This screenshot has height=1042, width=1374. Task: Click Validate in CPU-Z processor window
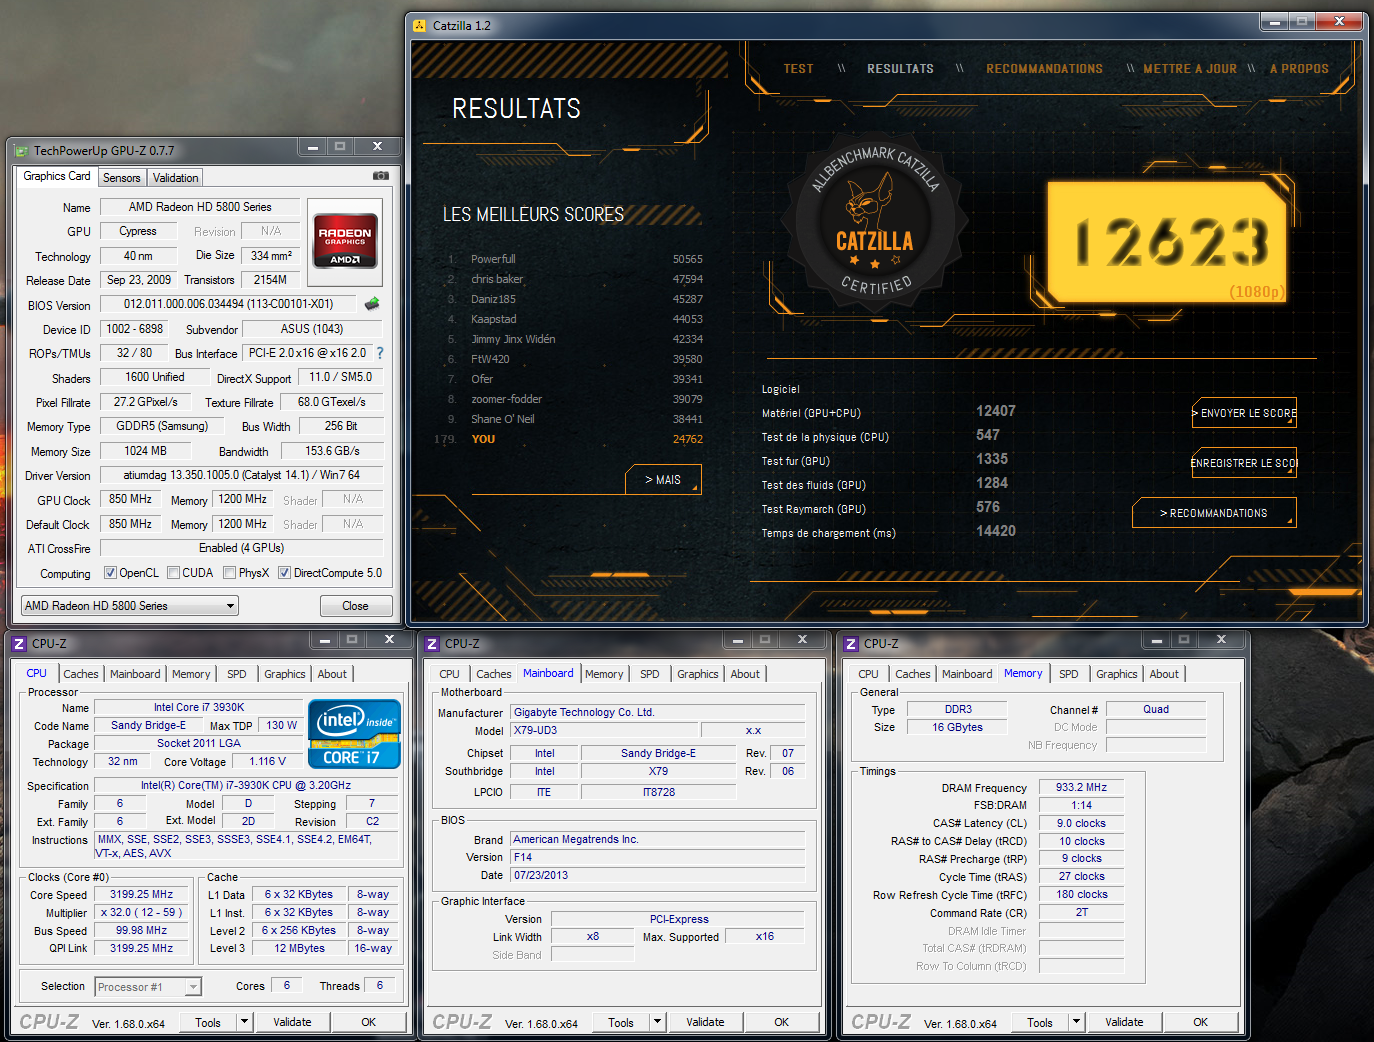(x=292, y=1022)
